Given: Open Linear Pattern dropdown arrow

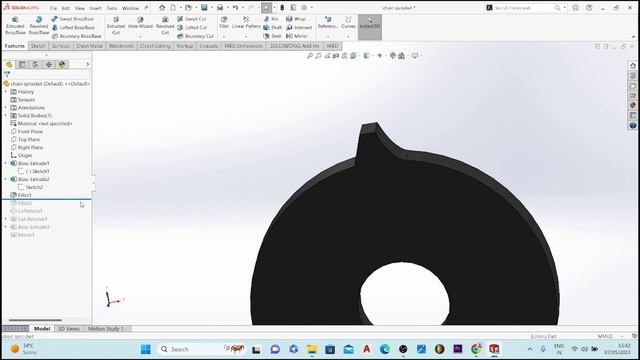Looking at the screenshot, I should point(246,36).
